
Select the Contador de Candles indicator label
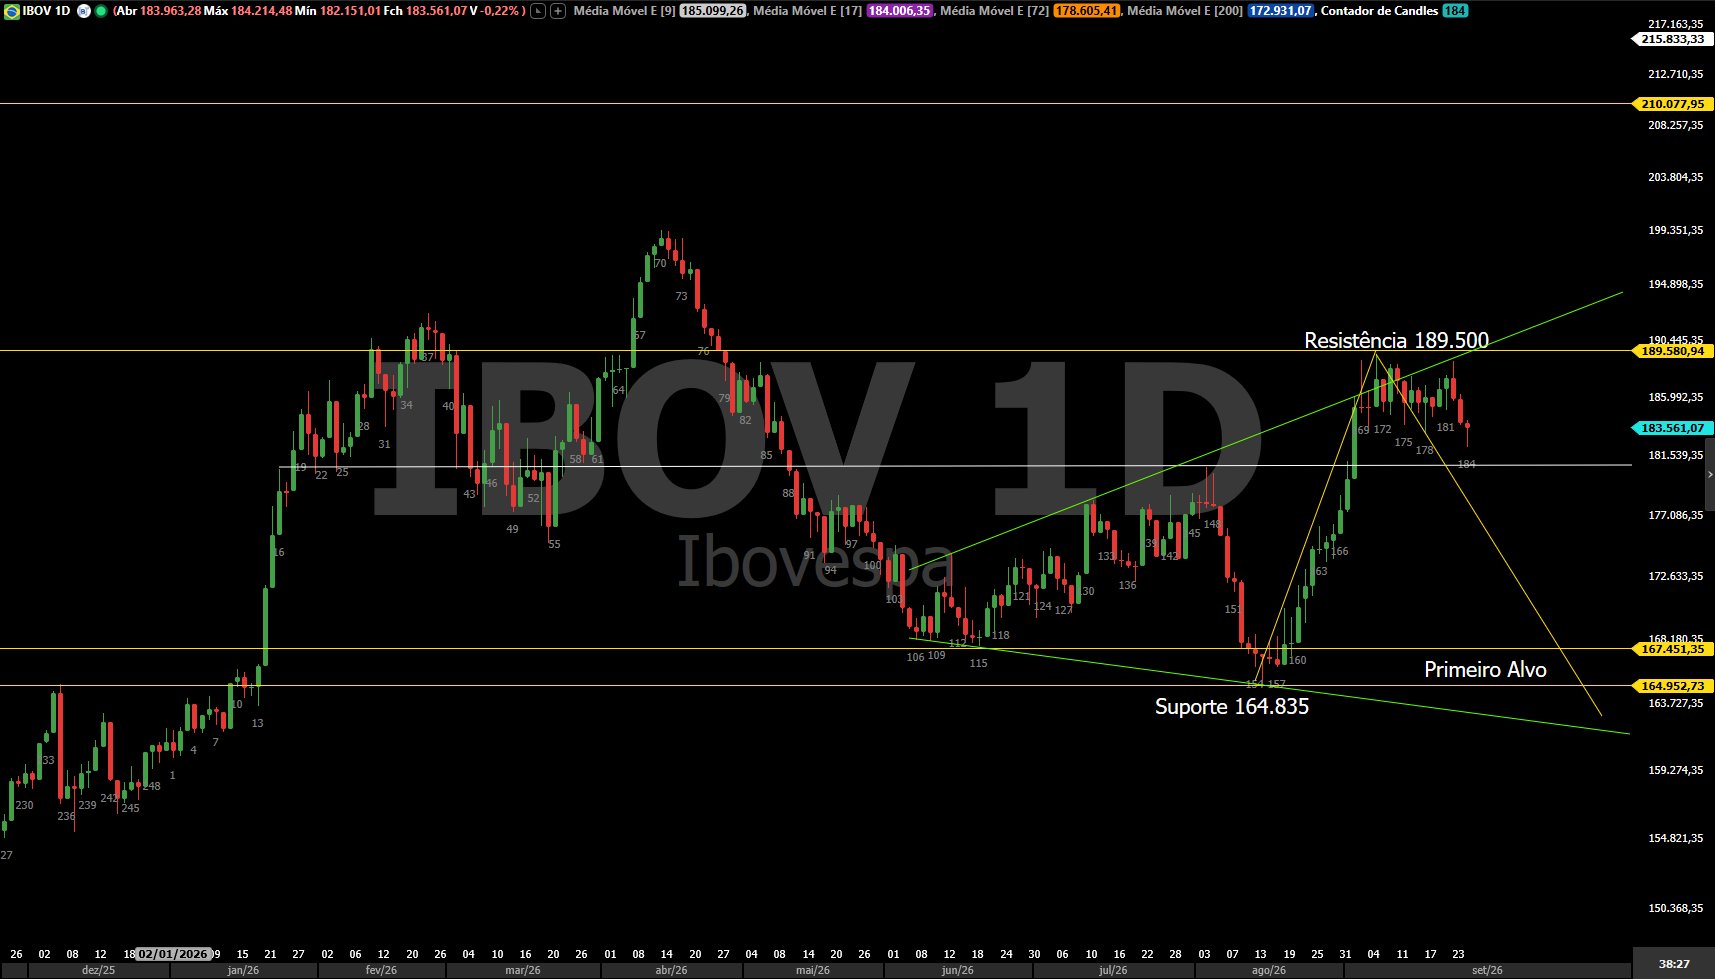1380,11
